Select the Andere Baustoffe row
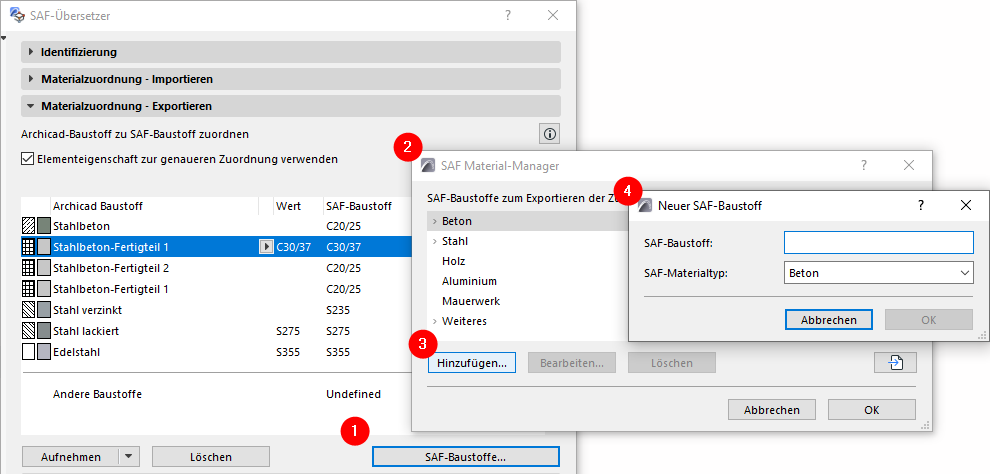This screenshot has height=474, width=990. click(97, 394)
